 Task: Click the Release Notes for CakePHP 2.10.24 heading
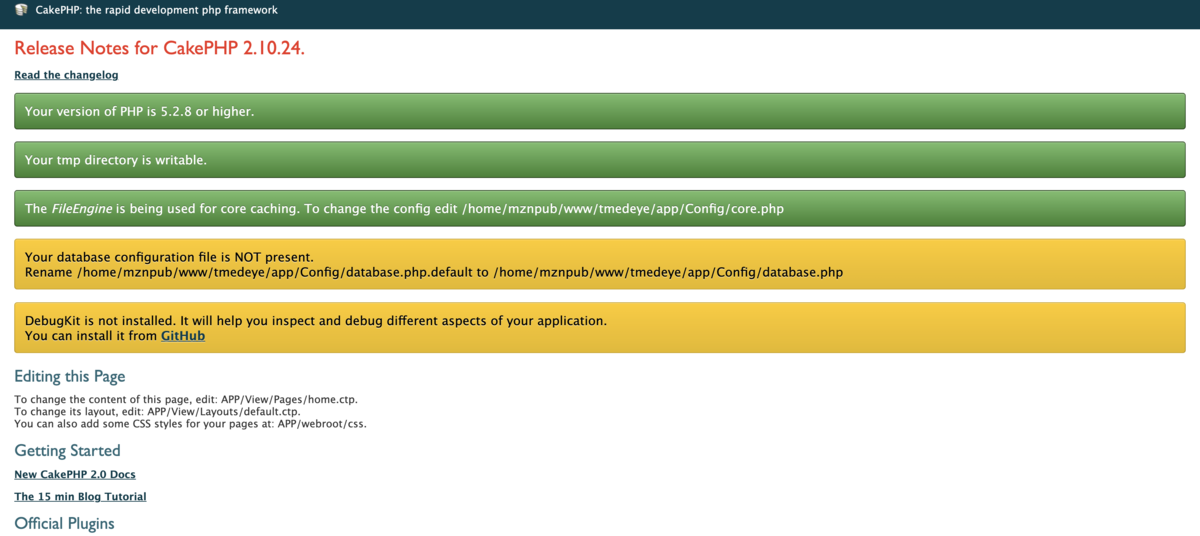click(x=159, y=48)
